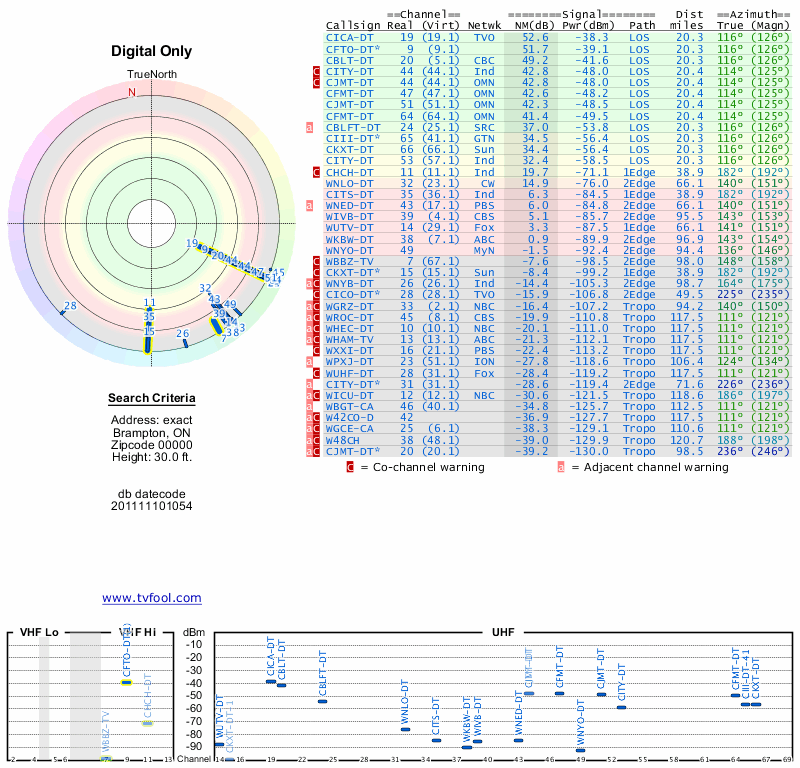
Task: Click the WNLO-DT bar in the UHF chart
Action: [406, 729]
